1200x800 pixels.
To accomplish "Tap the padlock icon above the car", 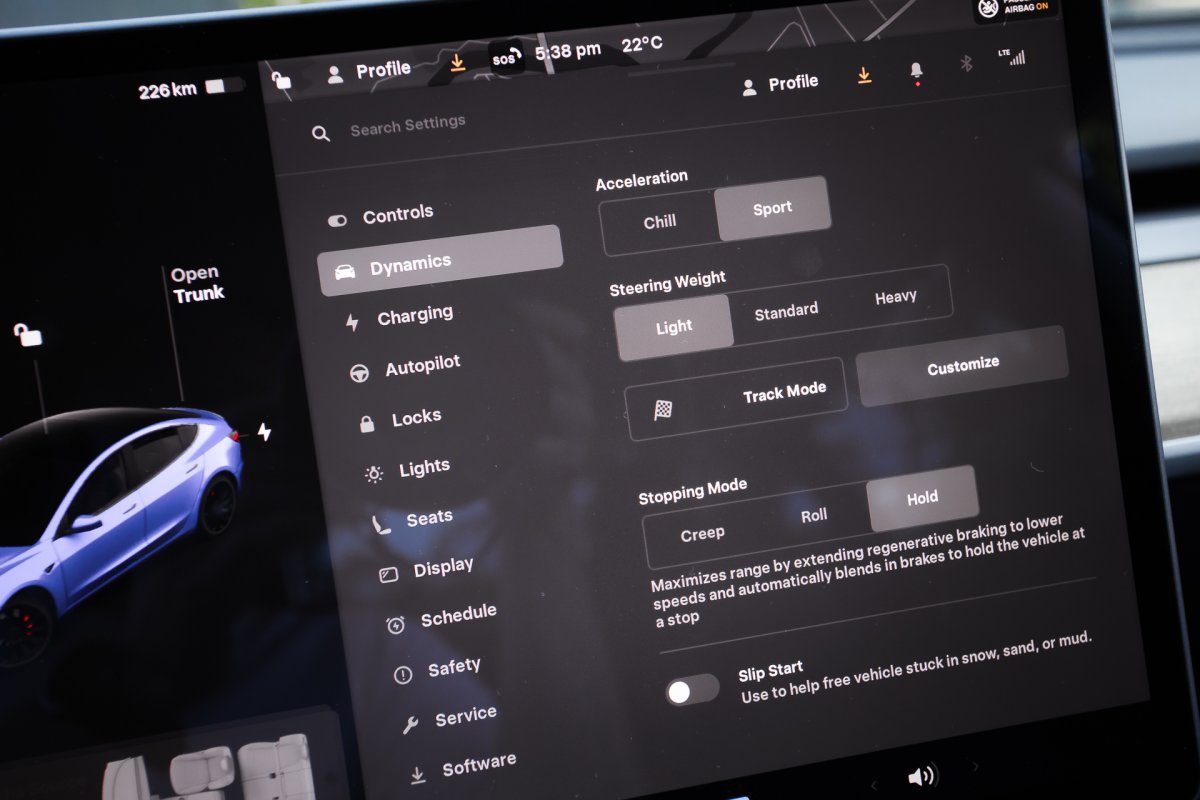I will click(x=28, y=335).
